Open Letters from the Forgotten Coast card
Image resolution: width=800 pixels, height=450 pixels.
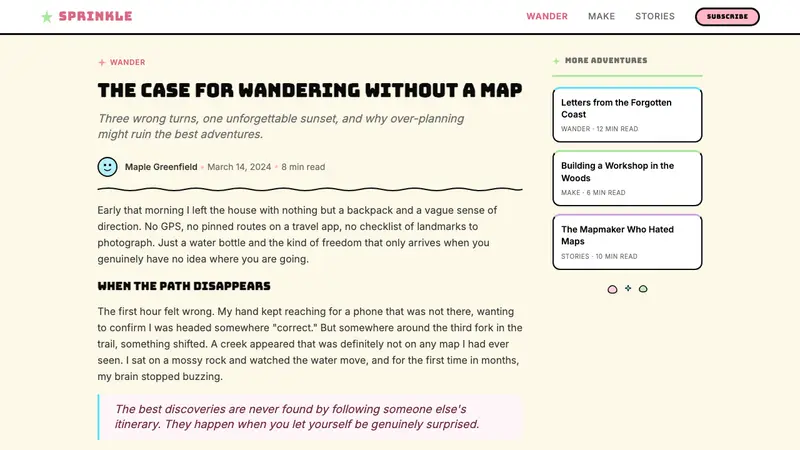pos(627,115)
